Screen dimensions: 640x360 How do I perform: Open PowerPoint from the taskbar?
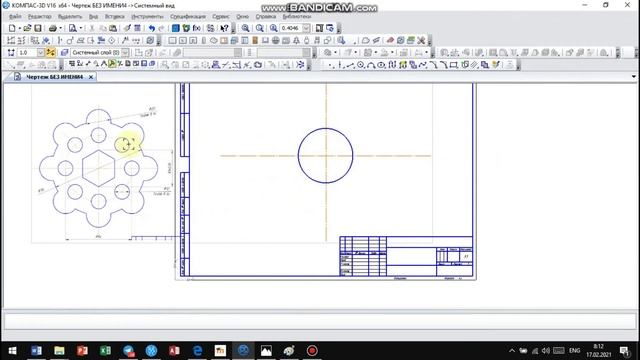click(x=82, y=351)
